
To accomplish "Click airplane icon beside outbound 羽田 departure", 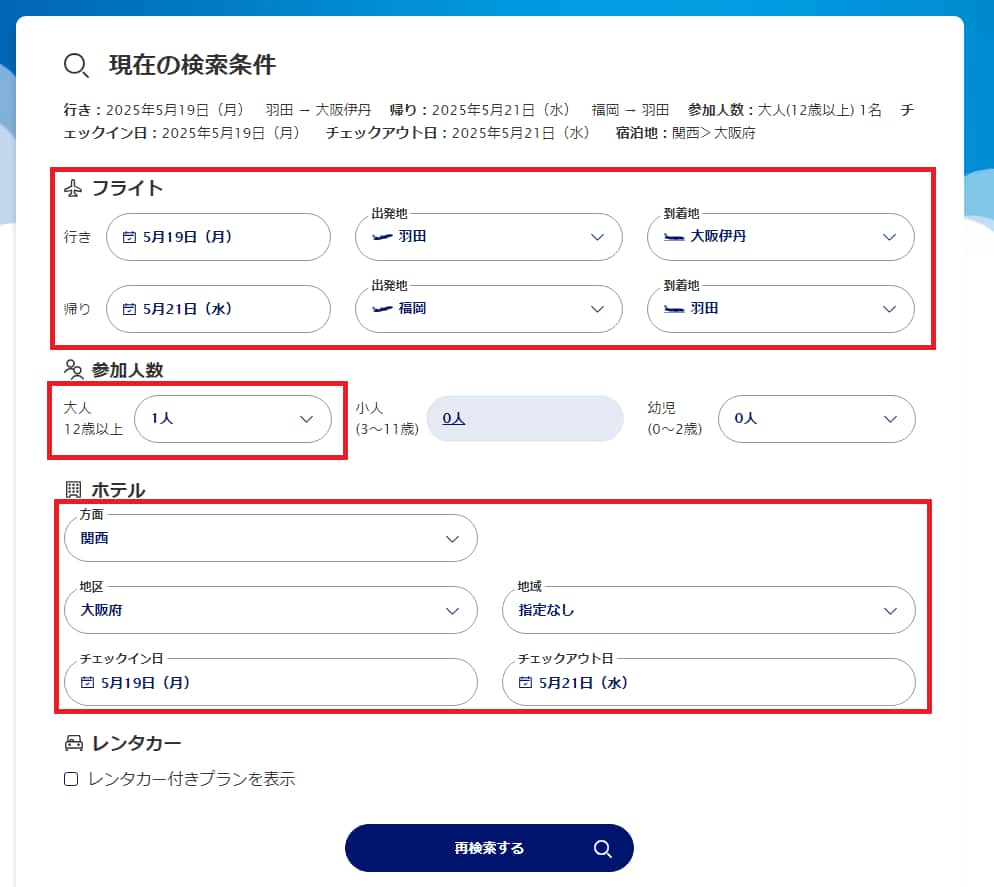I will (x=381, y=237).
